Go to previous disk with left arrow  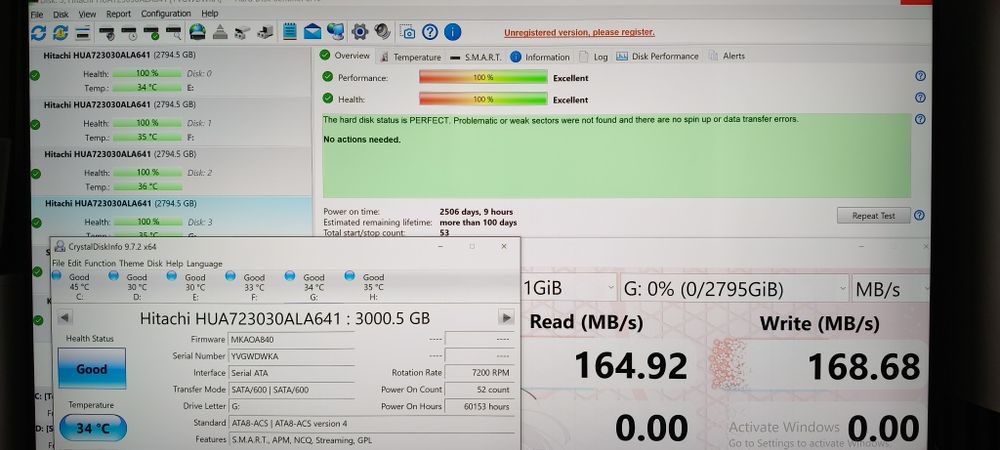pyautogui.click(x=65, y=317)
